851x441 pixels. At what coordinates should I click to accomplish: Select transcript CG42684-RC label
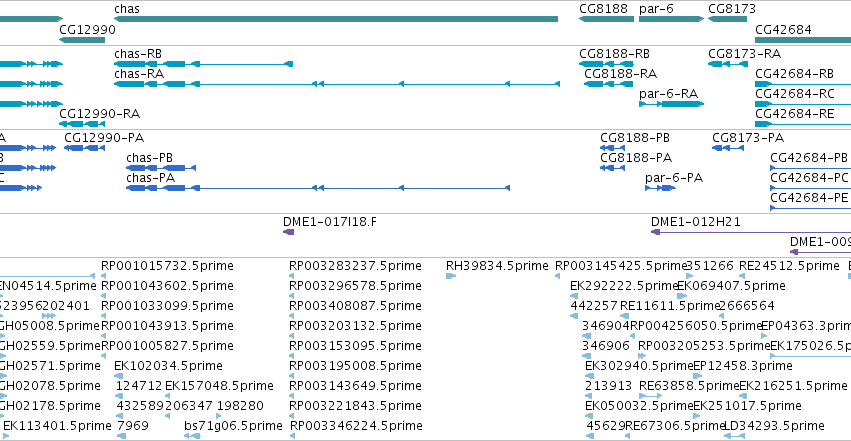[x=795, y=94]
